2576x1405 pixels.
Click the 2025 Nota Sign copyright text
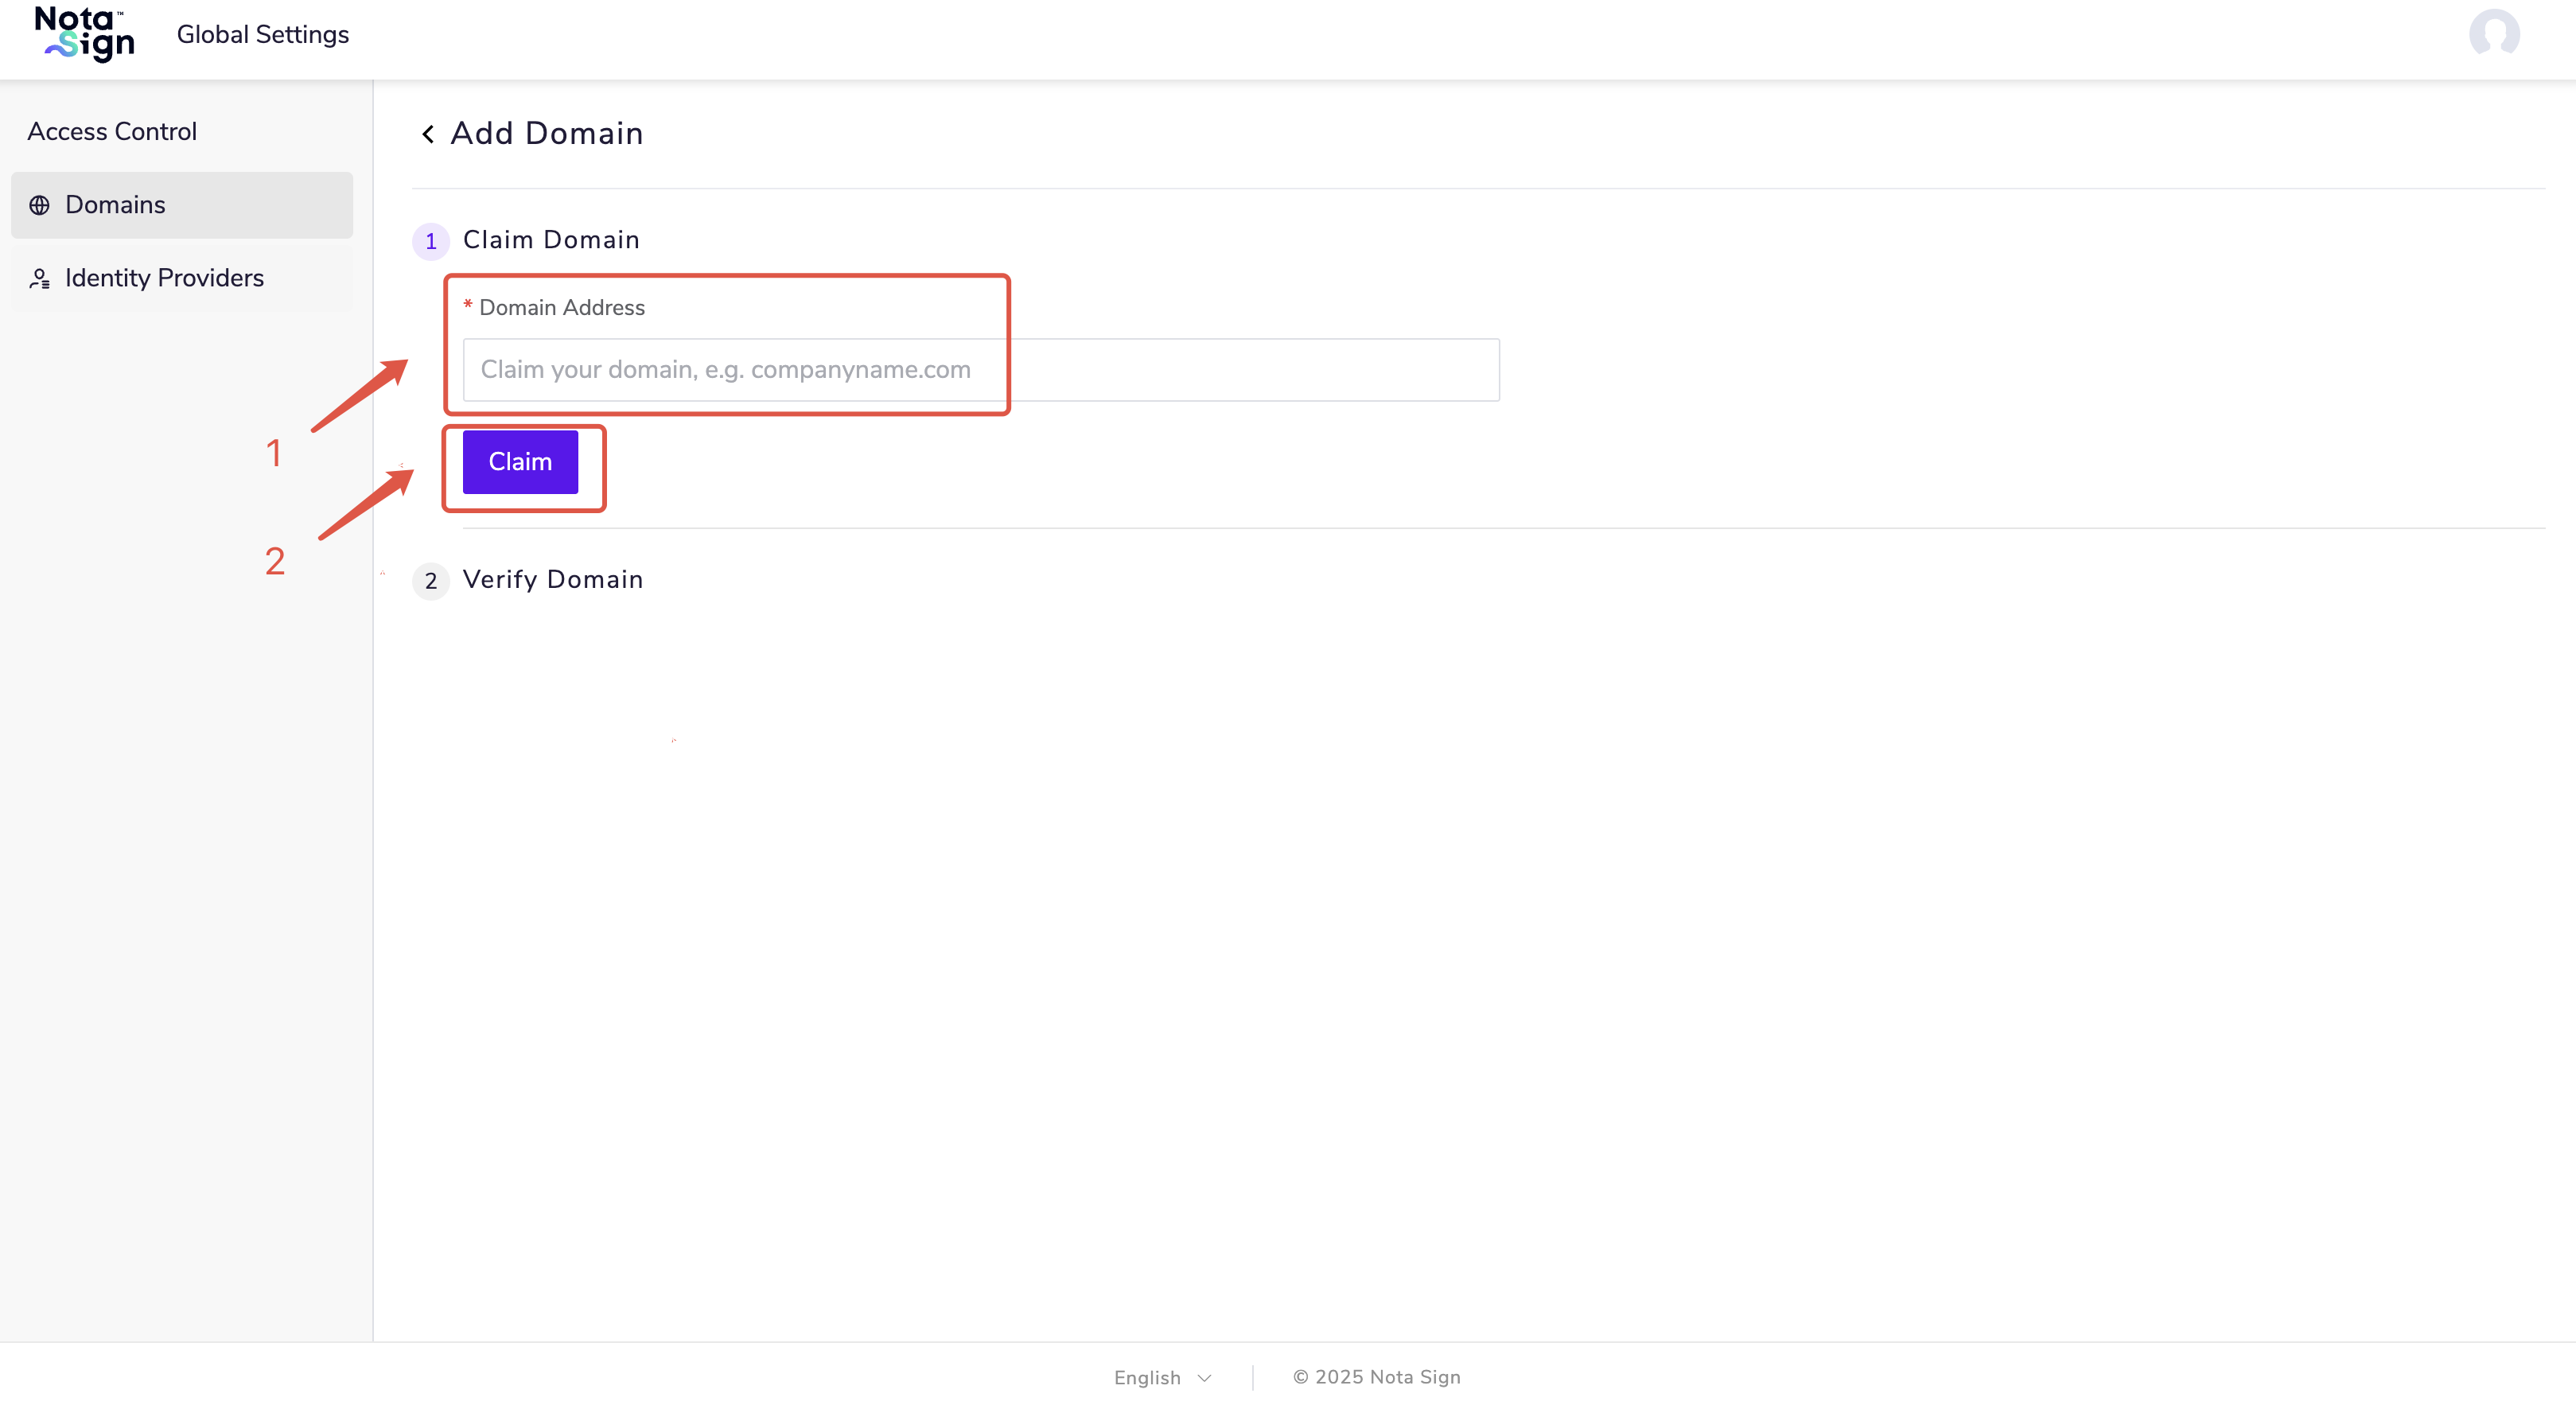click(x=1376, y=1377)
